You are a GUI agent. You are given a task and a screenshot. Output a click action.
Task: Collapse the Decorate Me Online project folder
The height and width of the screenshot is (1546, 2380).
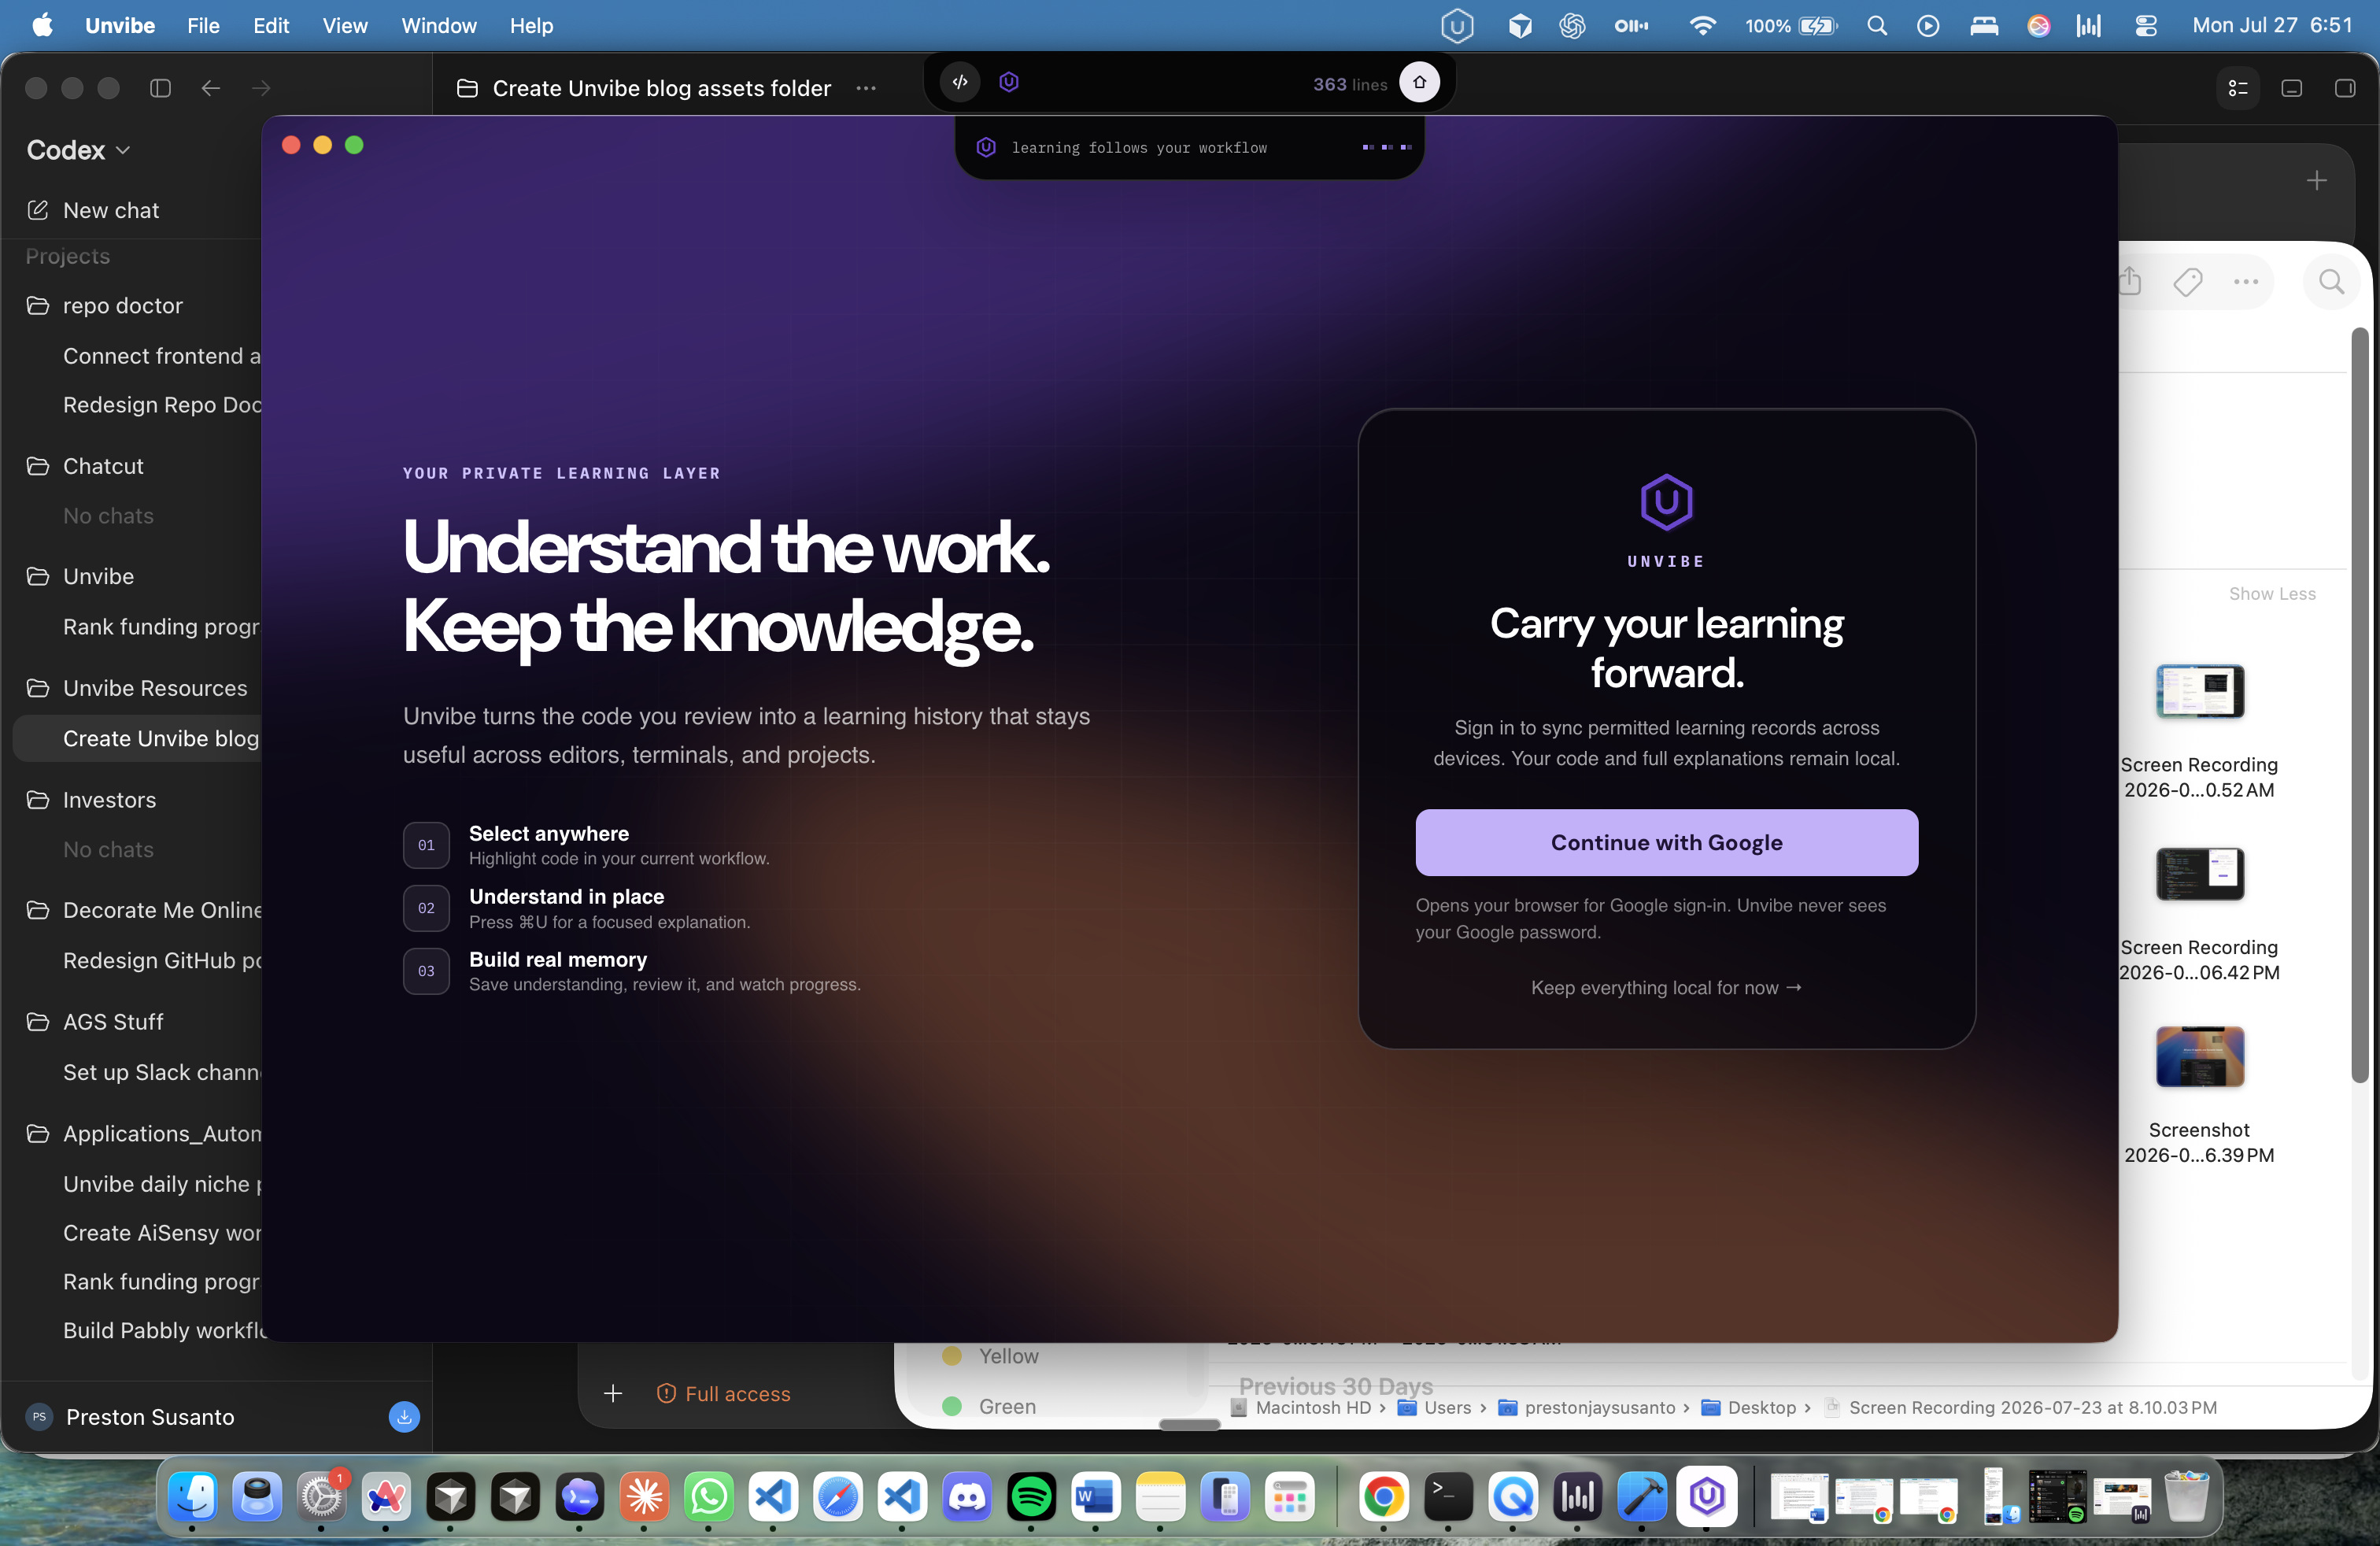[x=38, y=910]
